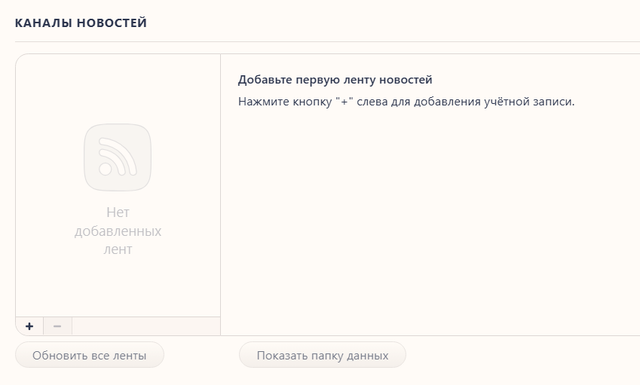This screenshot has height=385, width=640.
Task: Open data folder with «Показать папку данных»
Action: tap(322, 355)
